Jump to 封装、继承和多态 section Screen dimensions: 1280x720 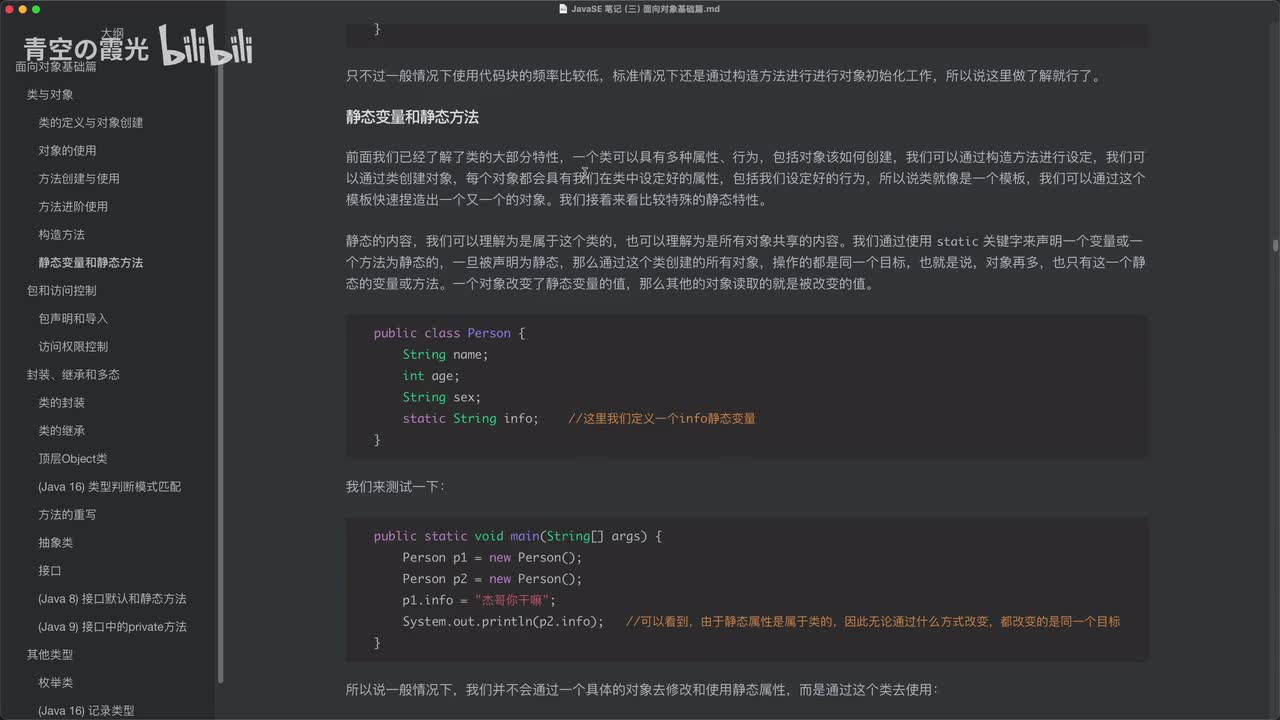pos(73,375)
